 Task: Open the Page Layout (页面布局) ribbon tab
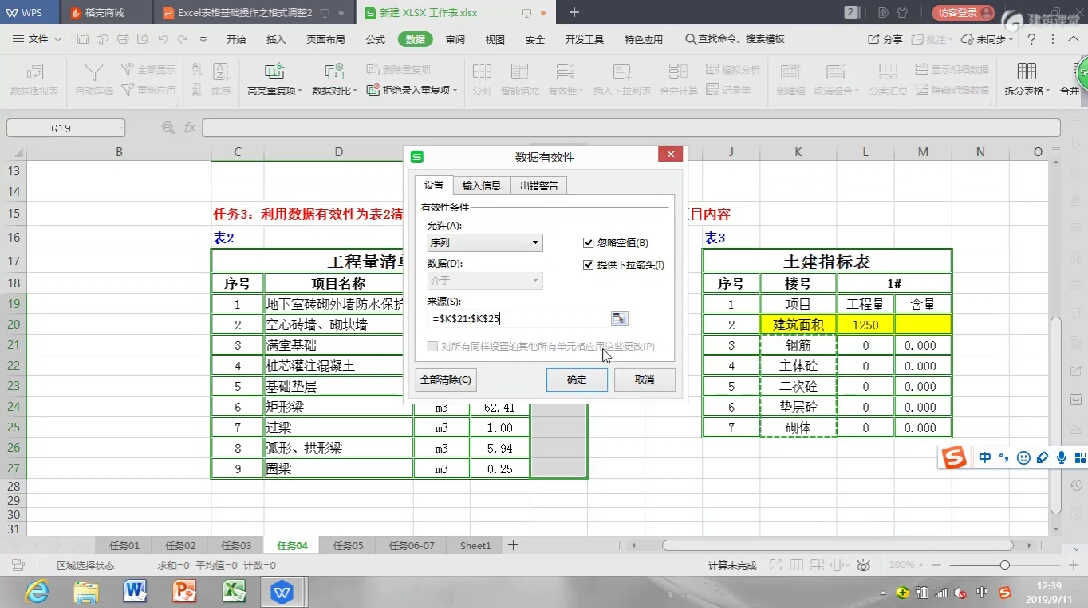tap(325, 40)
